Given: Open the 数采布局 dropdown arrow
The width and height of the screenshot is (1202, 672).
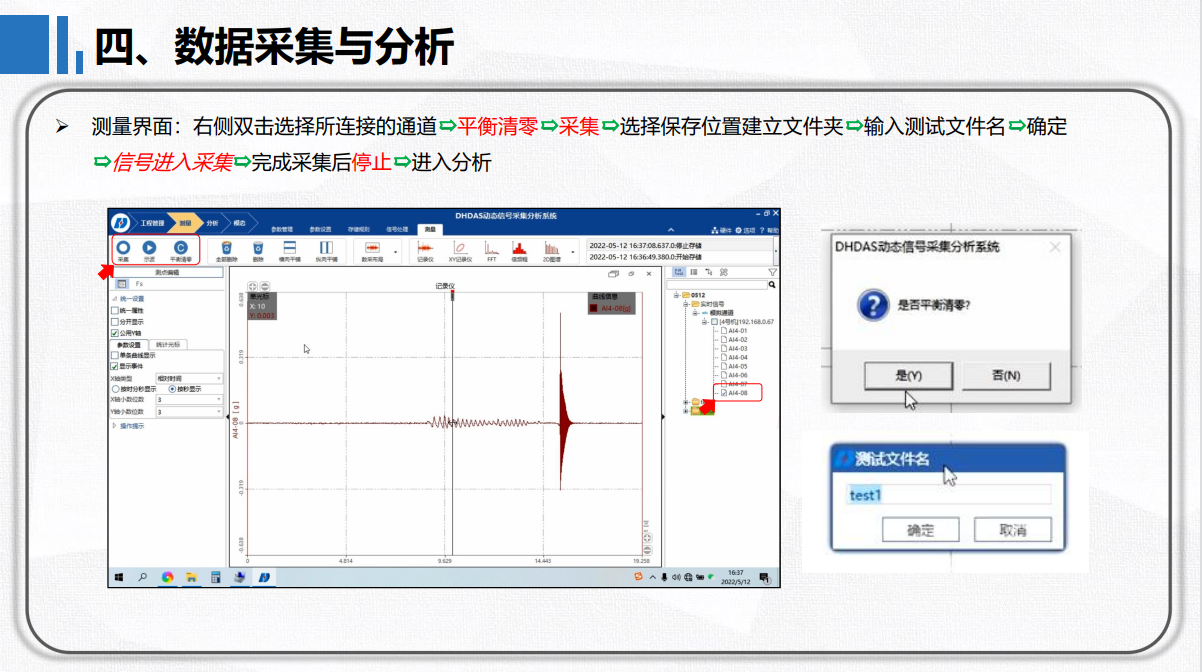Looking at the screenshot, I should click(395, 251).
